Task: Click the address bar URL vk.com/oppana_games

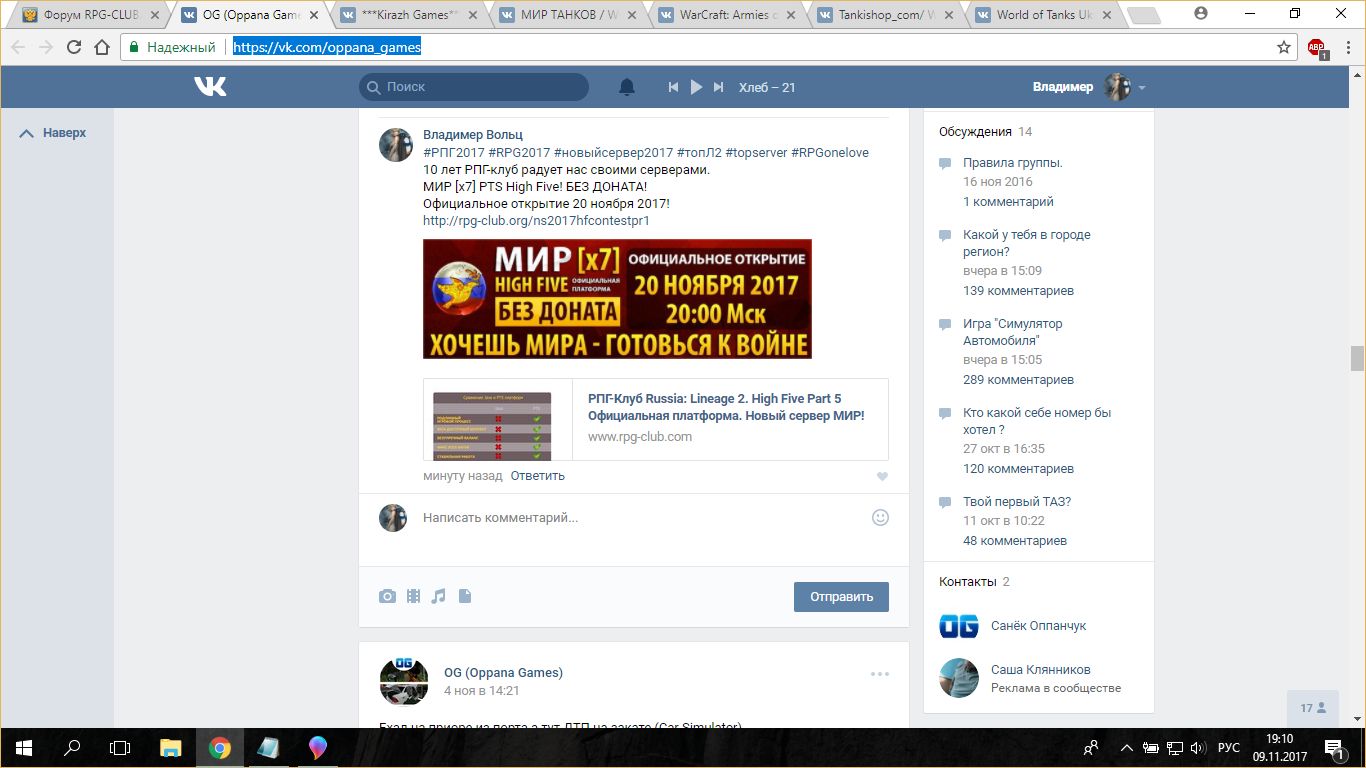Action: [x=327, y=47]
